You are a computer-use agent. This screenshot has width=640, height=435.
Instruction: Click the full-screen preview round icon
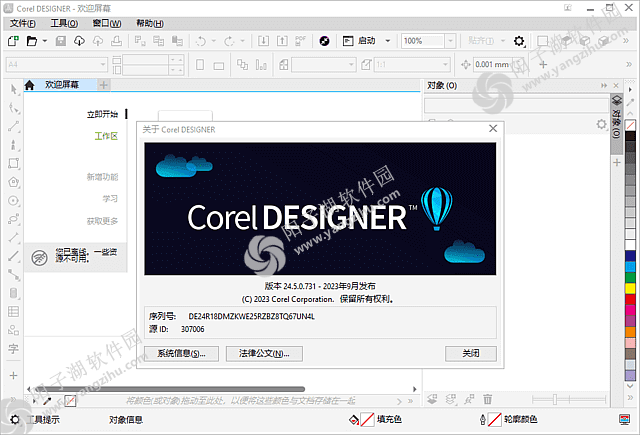point(324,41)
